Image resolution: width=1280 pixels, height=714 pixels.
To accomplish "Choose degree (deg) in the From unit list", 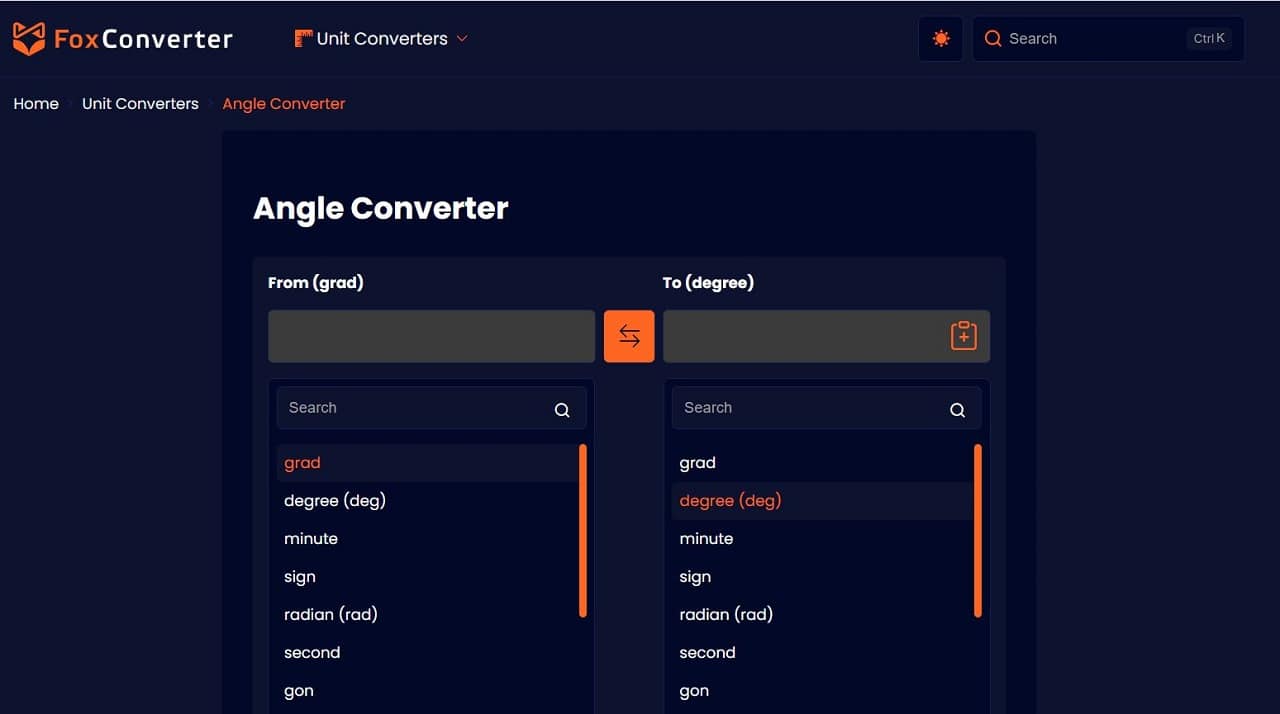I will point(335,500).
